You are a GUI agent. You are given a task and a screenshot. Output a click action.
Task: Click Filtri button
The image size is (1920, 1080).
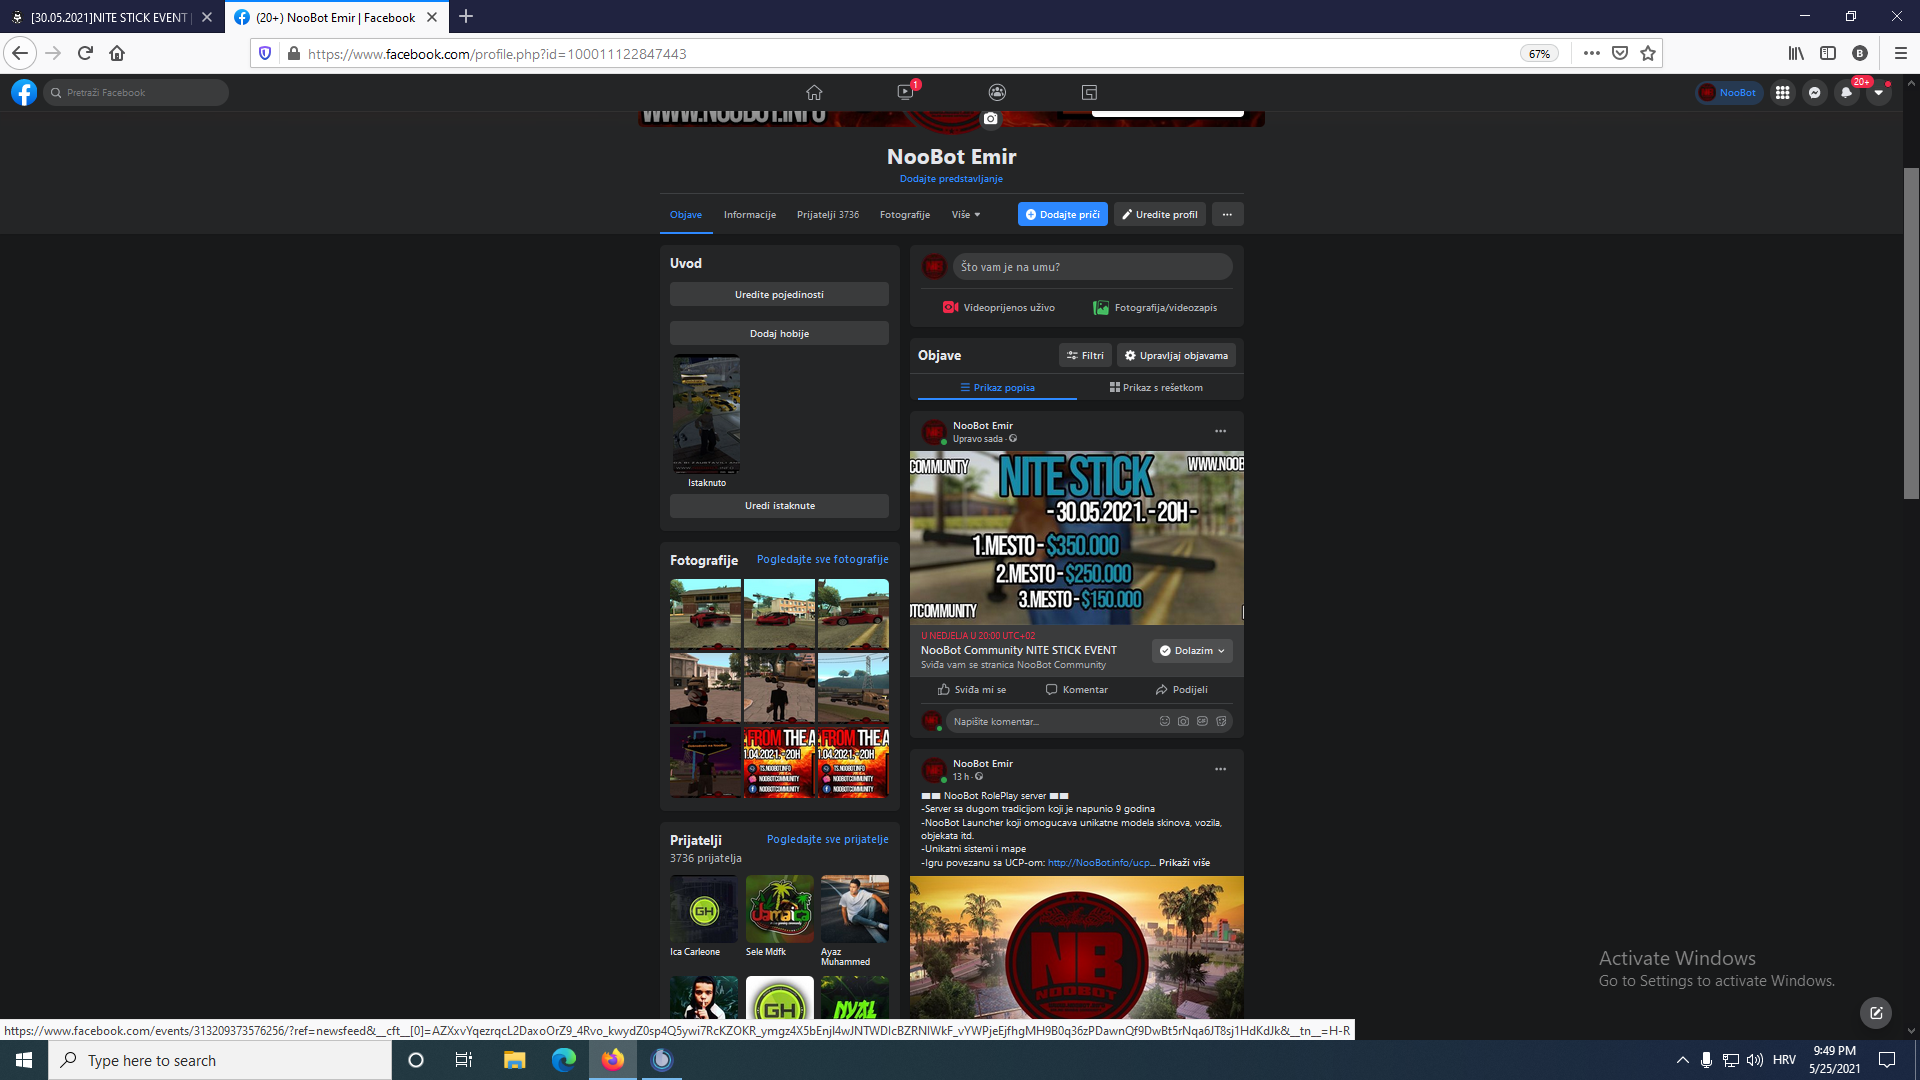click(1085, 356)
